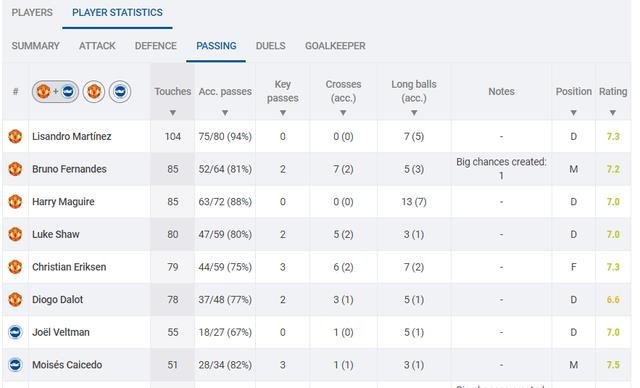The width and height of the screenshot is (640, 388).
Task: Click the Brighton crest beside Joël Veltman
Action: [15, 332]
